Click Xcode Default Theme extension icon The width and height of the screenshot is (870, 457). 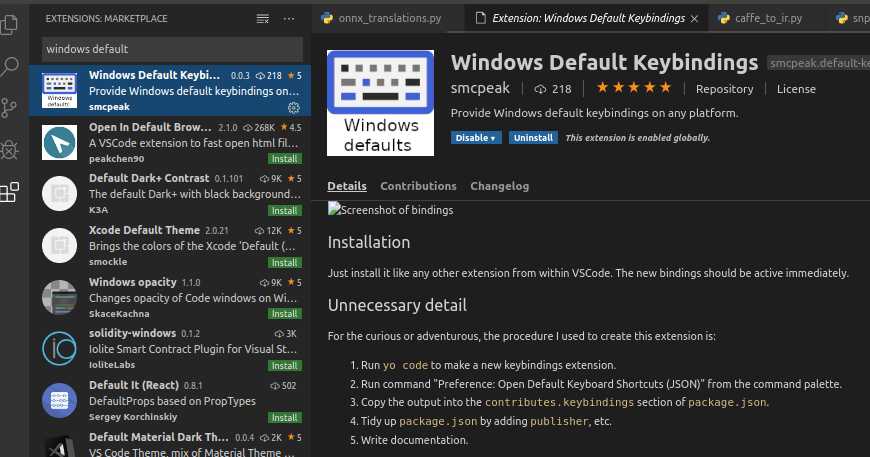coord(59,245)
